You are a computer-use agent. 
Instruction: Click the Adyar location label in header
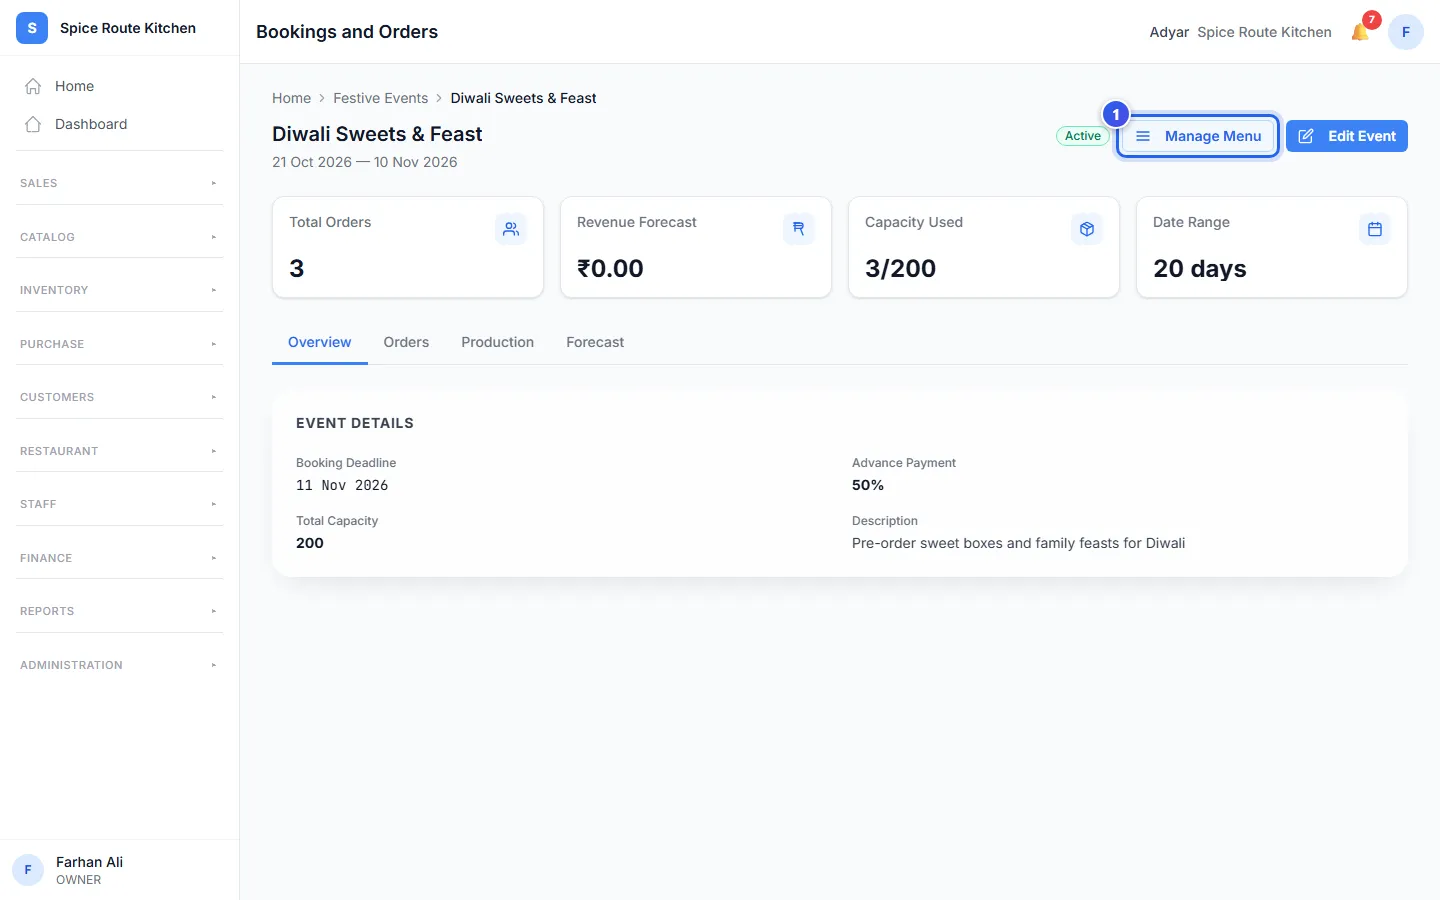1169,32
